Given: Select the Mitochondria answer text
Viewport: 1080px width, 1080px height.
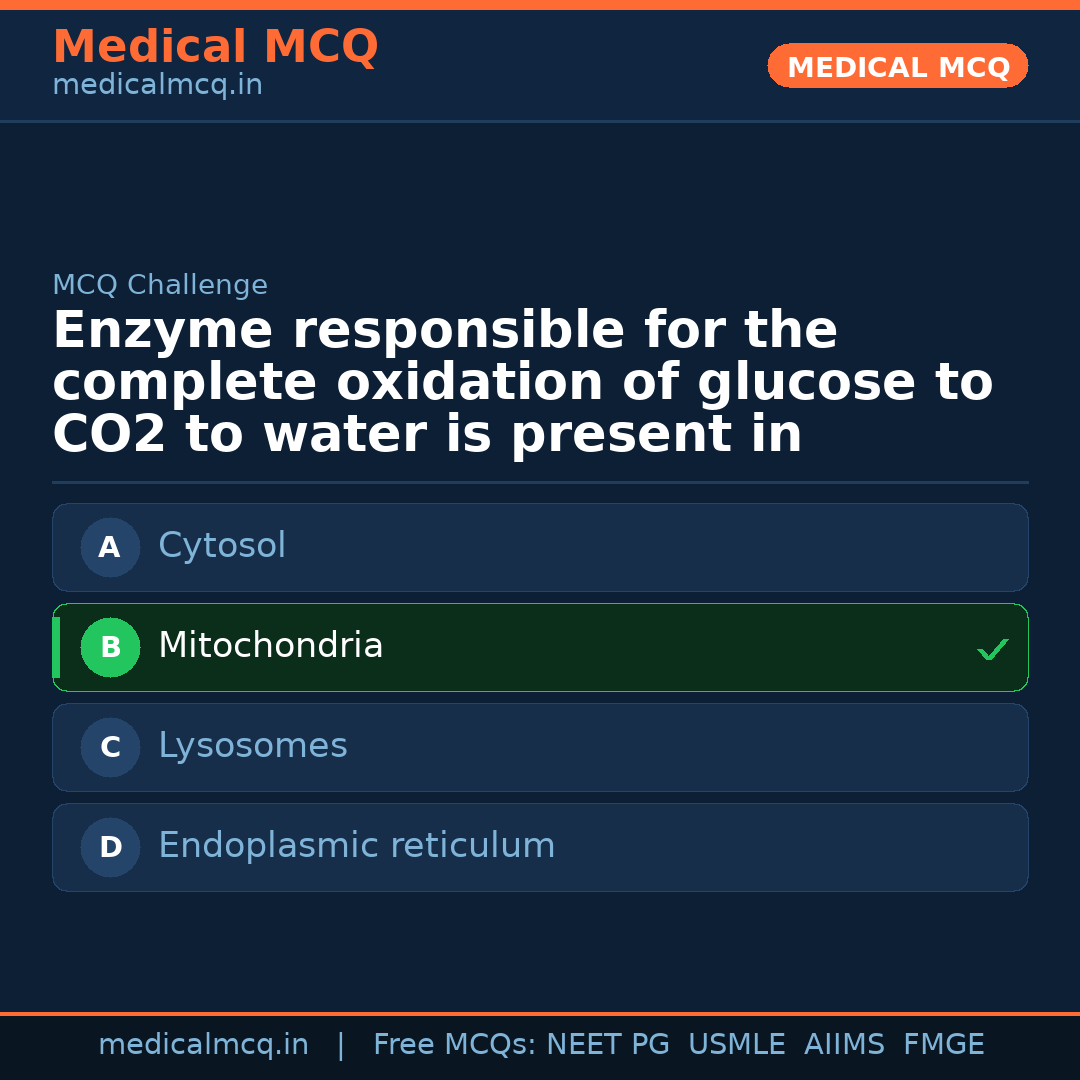Looking at the screenshot, I should click(x=271, y=647).
